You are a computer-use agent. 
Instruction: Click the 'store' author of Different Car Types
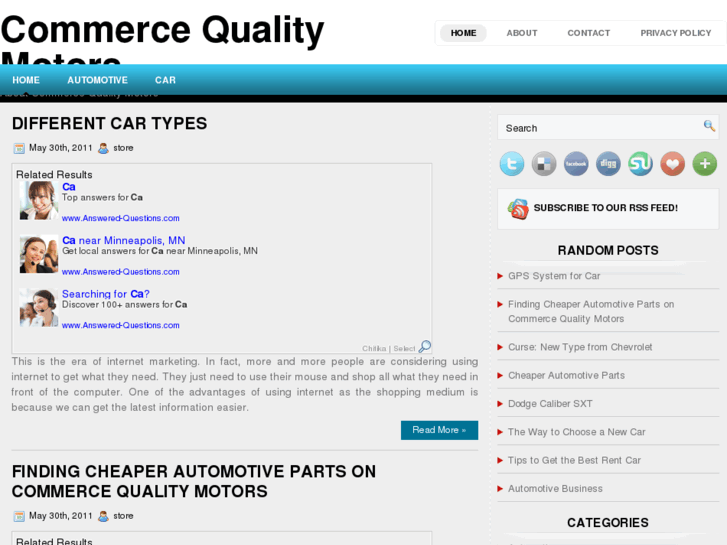click(x=123, y=148)
